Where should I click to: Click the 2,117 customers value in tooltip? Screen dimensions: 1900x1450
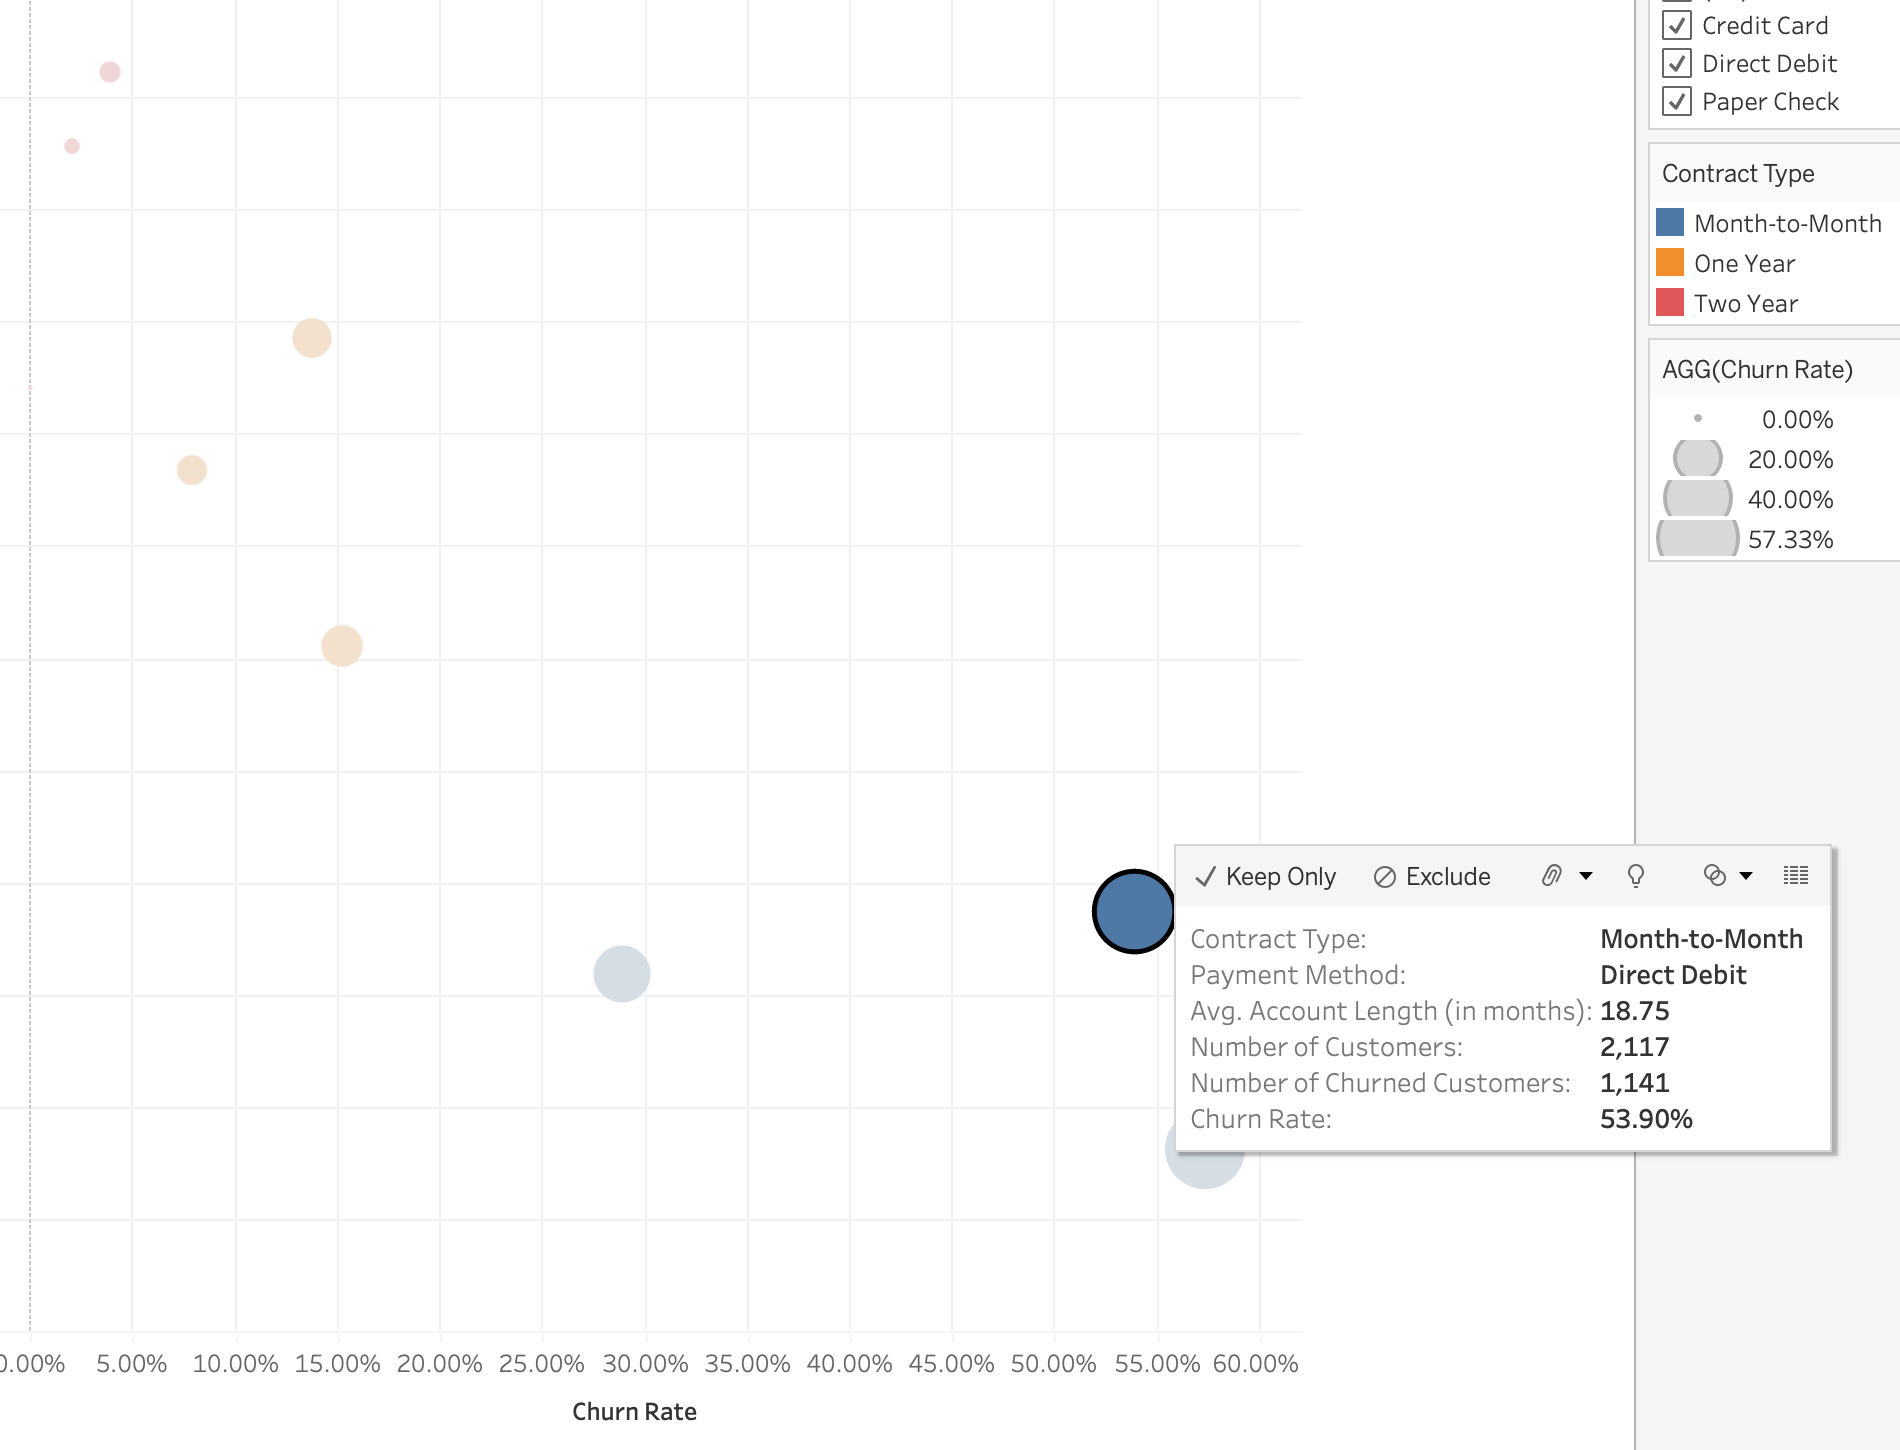click(x=1635, y=1047)
